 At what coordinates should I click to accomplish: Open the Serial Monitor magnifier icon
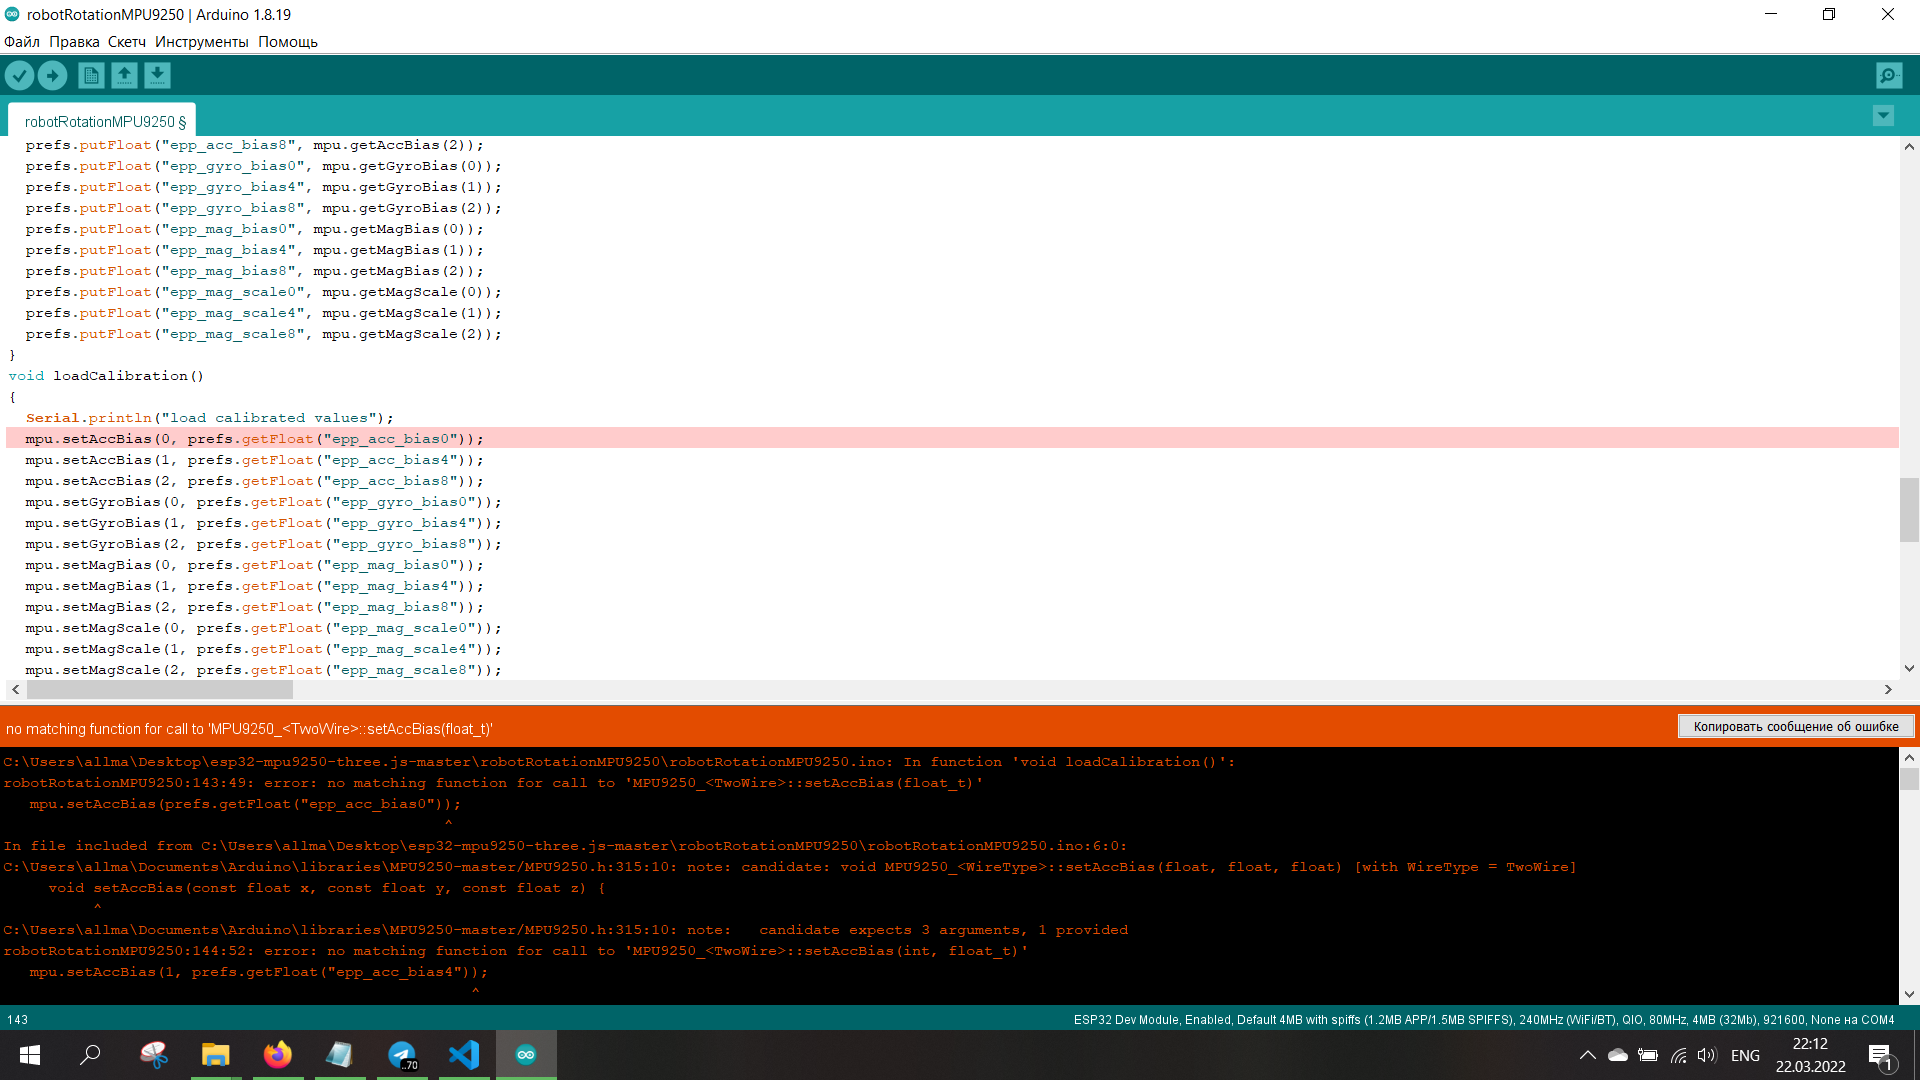pyautogui.click(x=1888, y=75)
